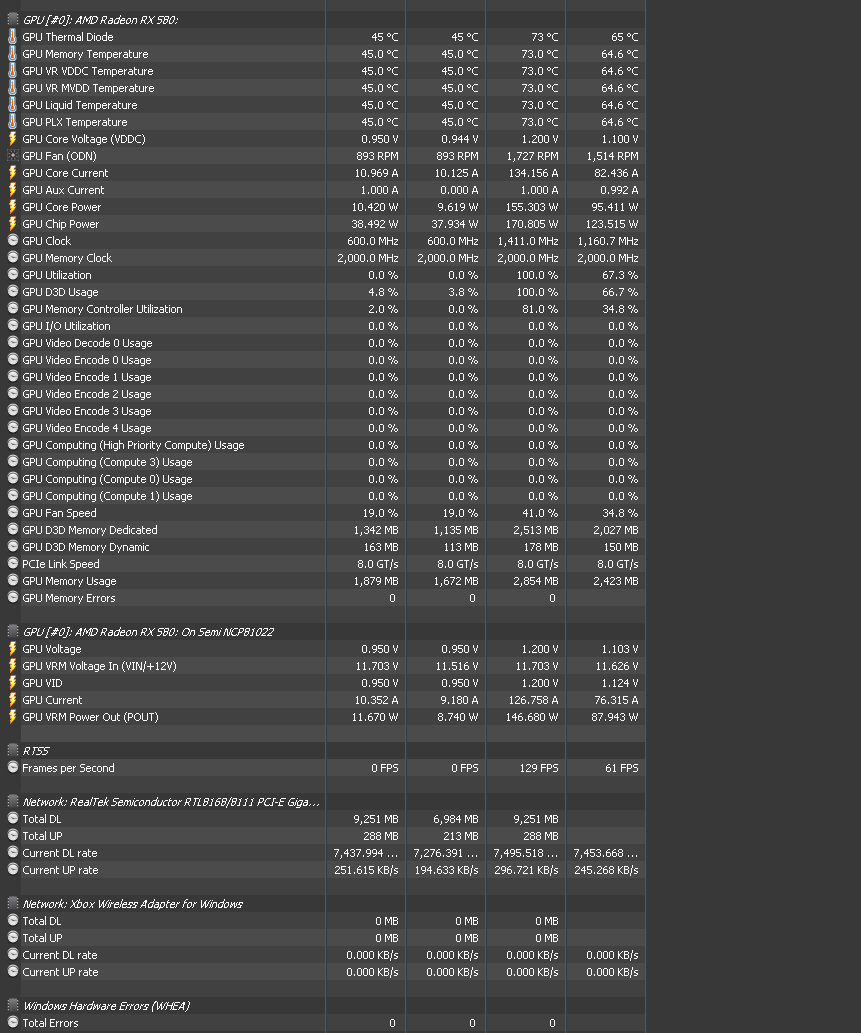The image size is (861, 1033).
Task: Select the Xbox adapter Current DL rate row
Action: [323, 955]
